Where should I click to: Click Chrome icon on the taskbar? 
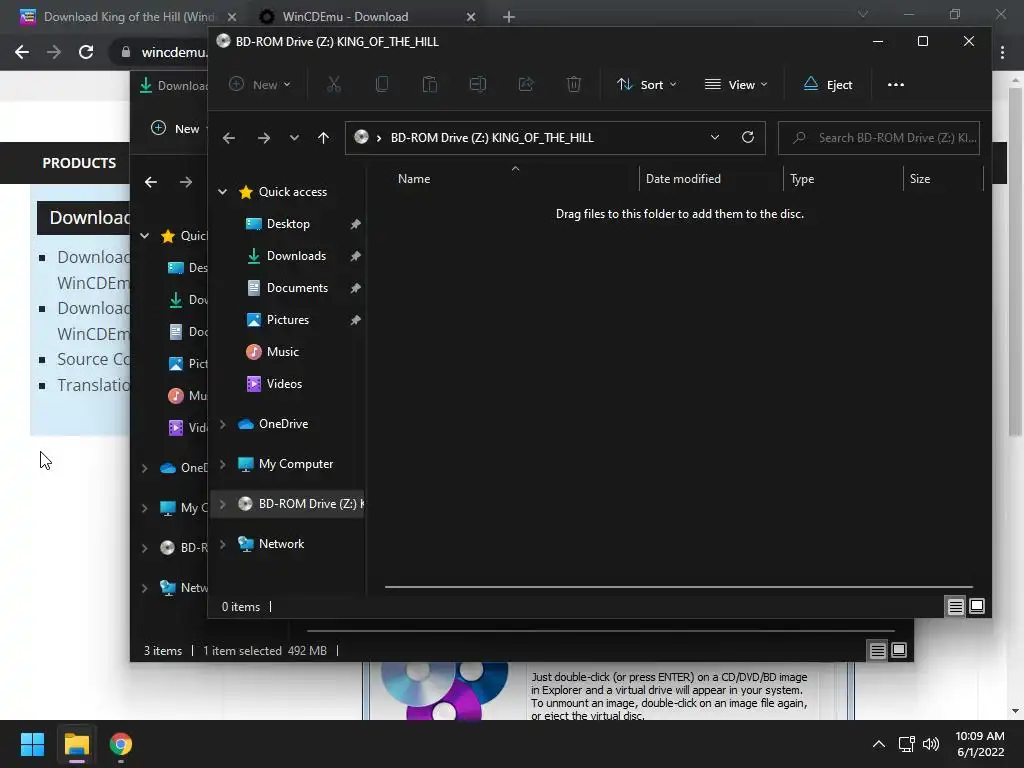pos(121,744)
